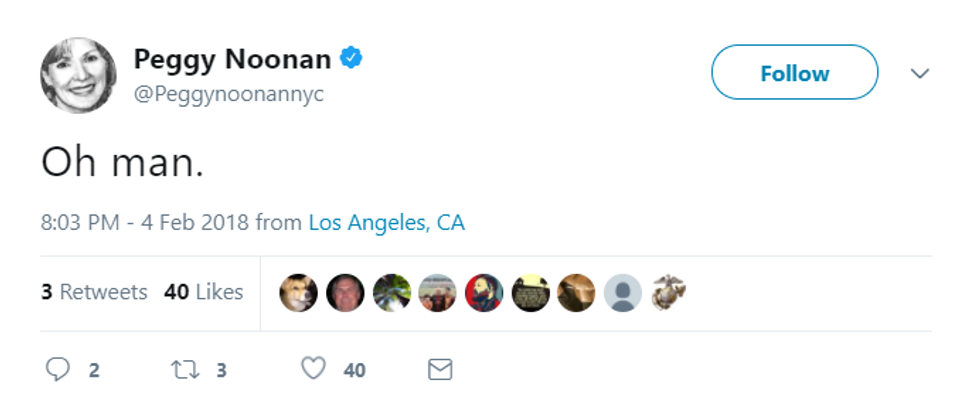Click the reply speech bubble icon
This screenshot has height=399, width=980.
[x=58, y=370]
